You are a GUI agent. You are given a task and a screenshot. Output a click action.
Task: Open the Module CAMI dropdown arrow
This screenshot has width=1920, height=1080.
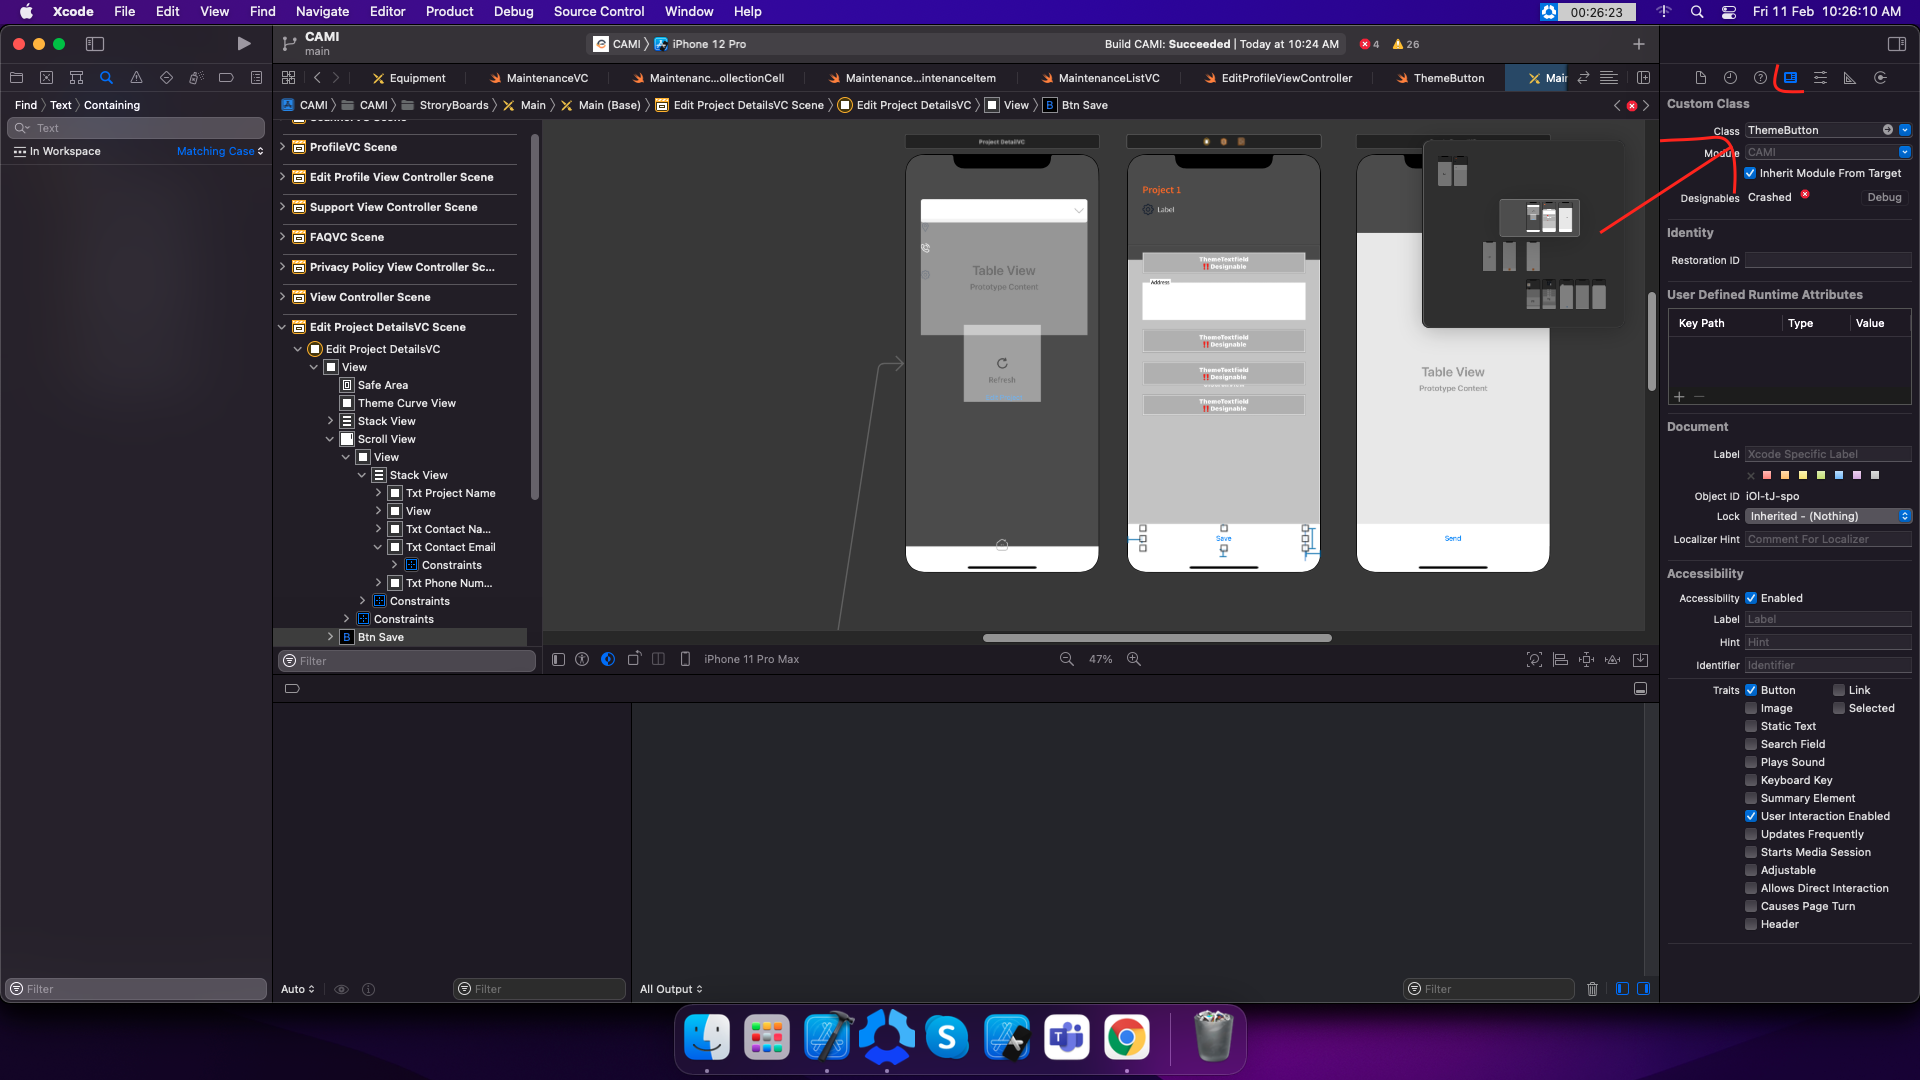tap(1905, 152)
